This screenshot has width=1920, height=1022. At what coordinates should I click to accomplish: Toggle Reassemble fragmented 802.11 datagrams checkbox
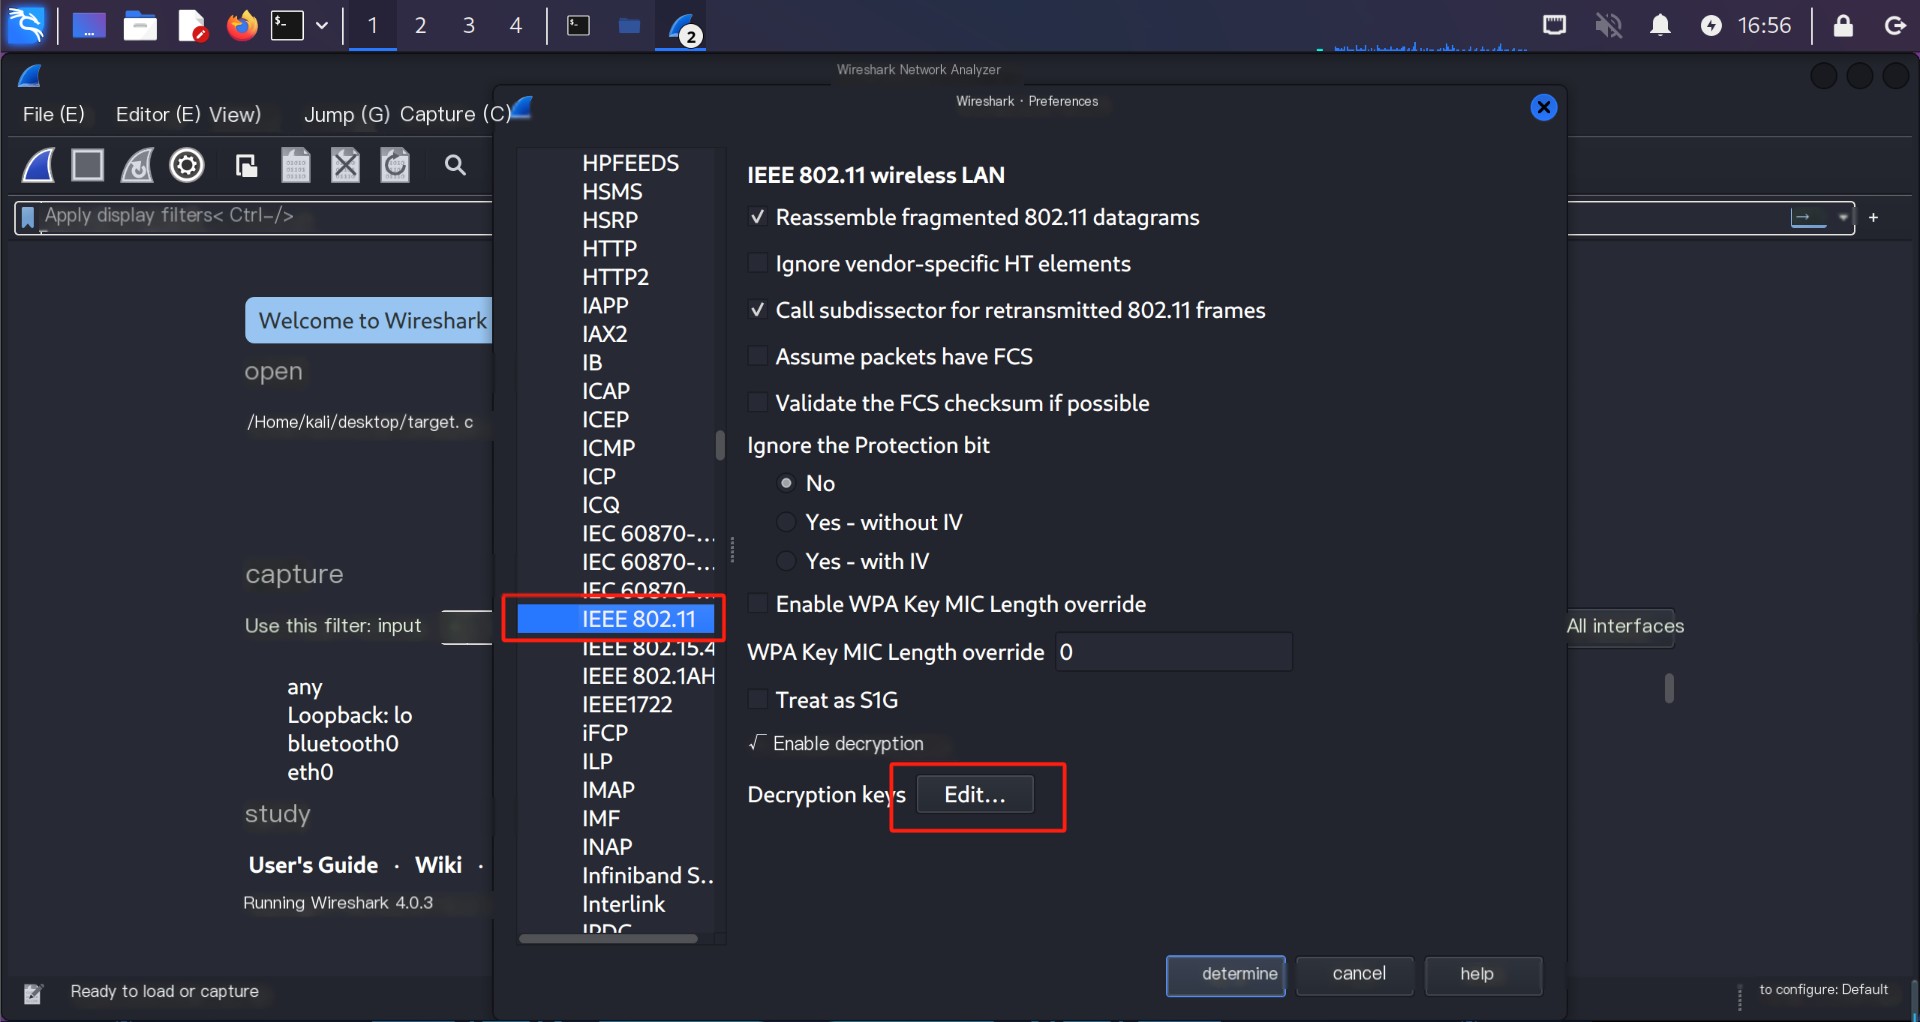[x=758, y=217]
